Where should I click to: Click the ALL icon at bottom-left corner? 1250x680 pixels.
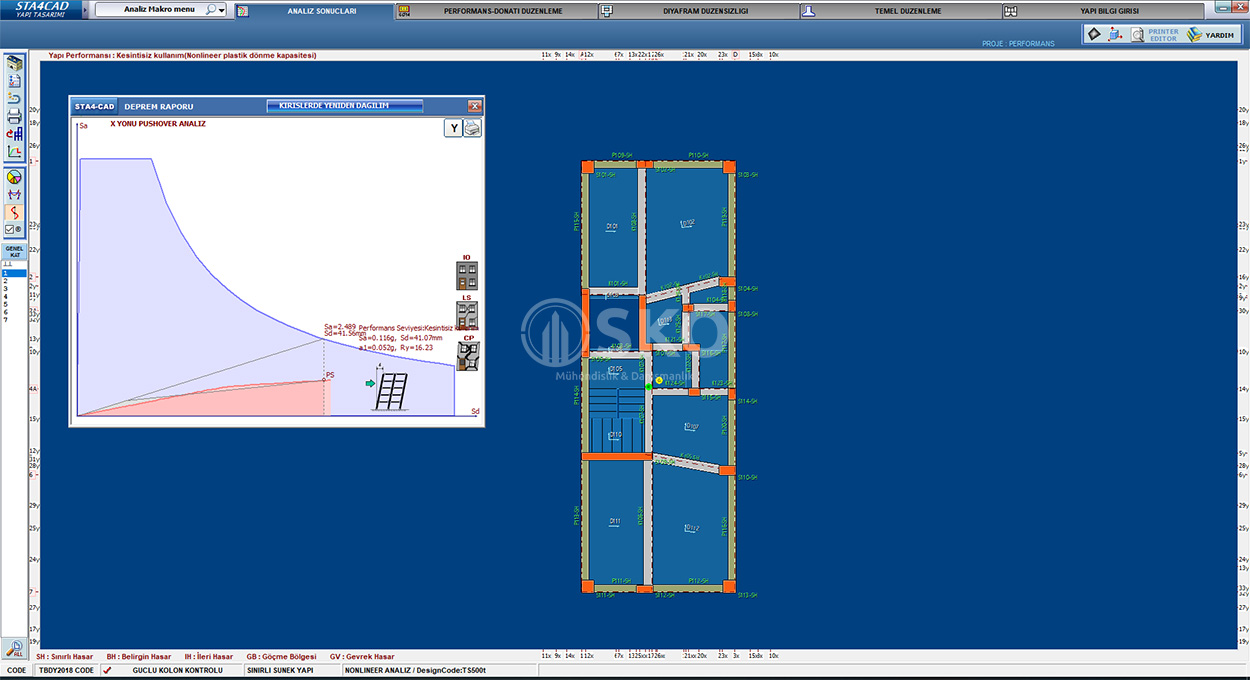click(14, 648)
